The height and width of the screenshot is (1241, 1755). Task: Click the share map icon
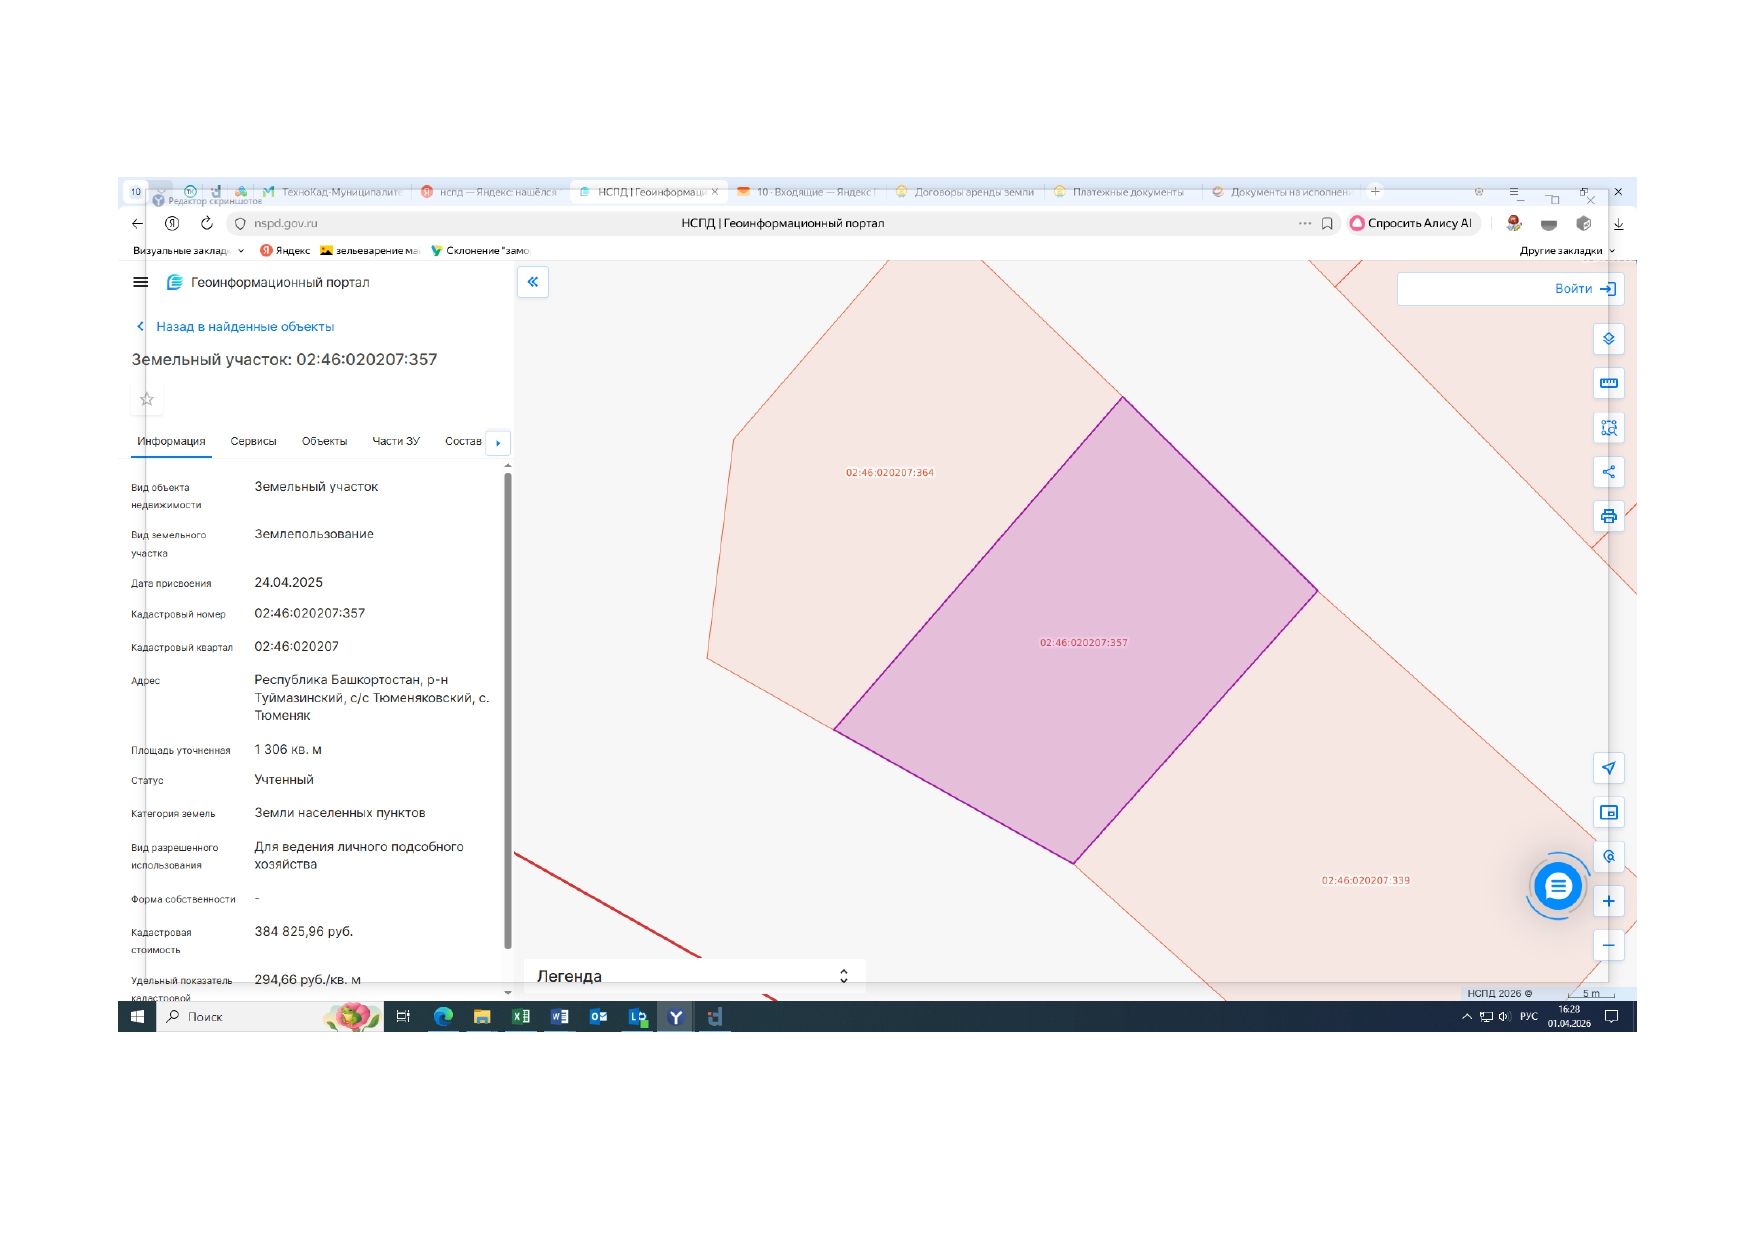[x=1608, y=472]
